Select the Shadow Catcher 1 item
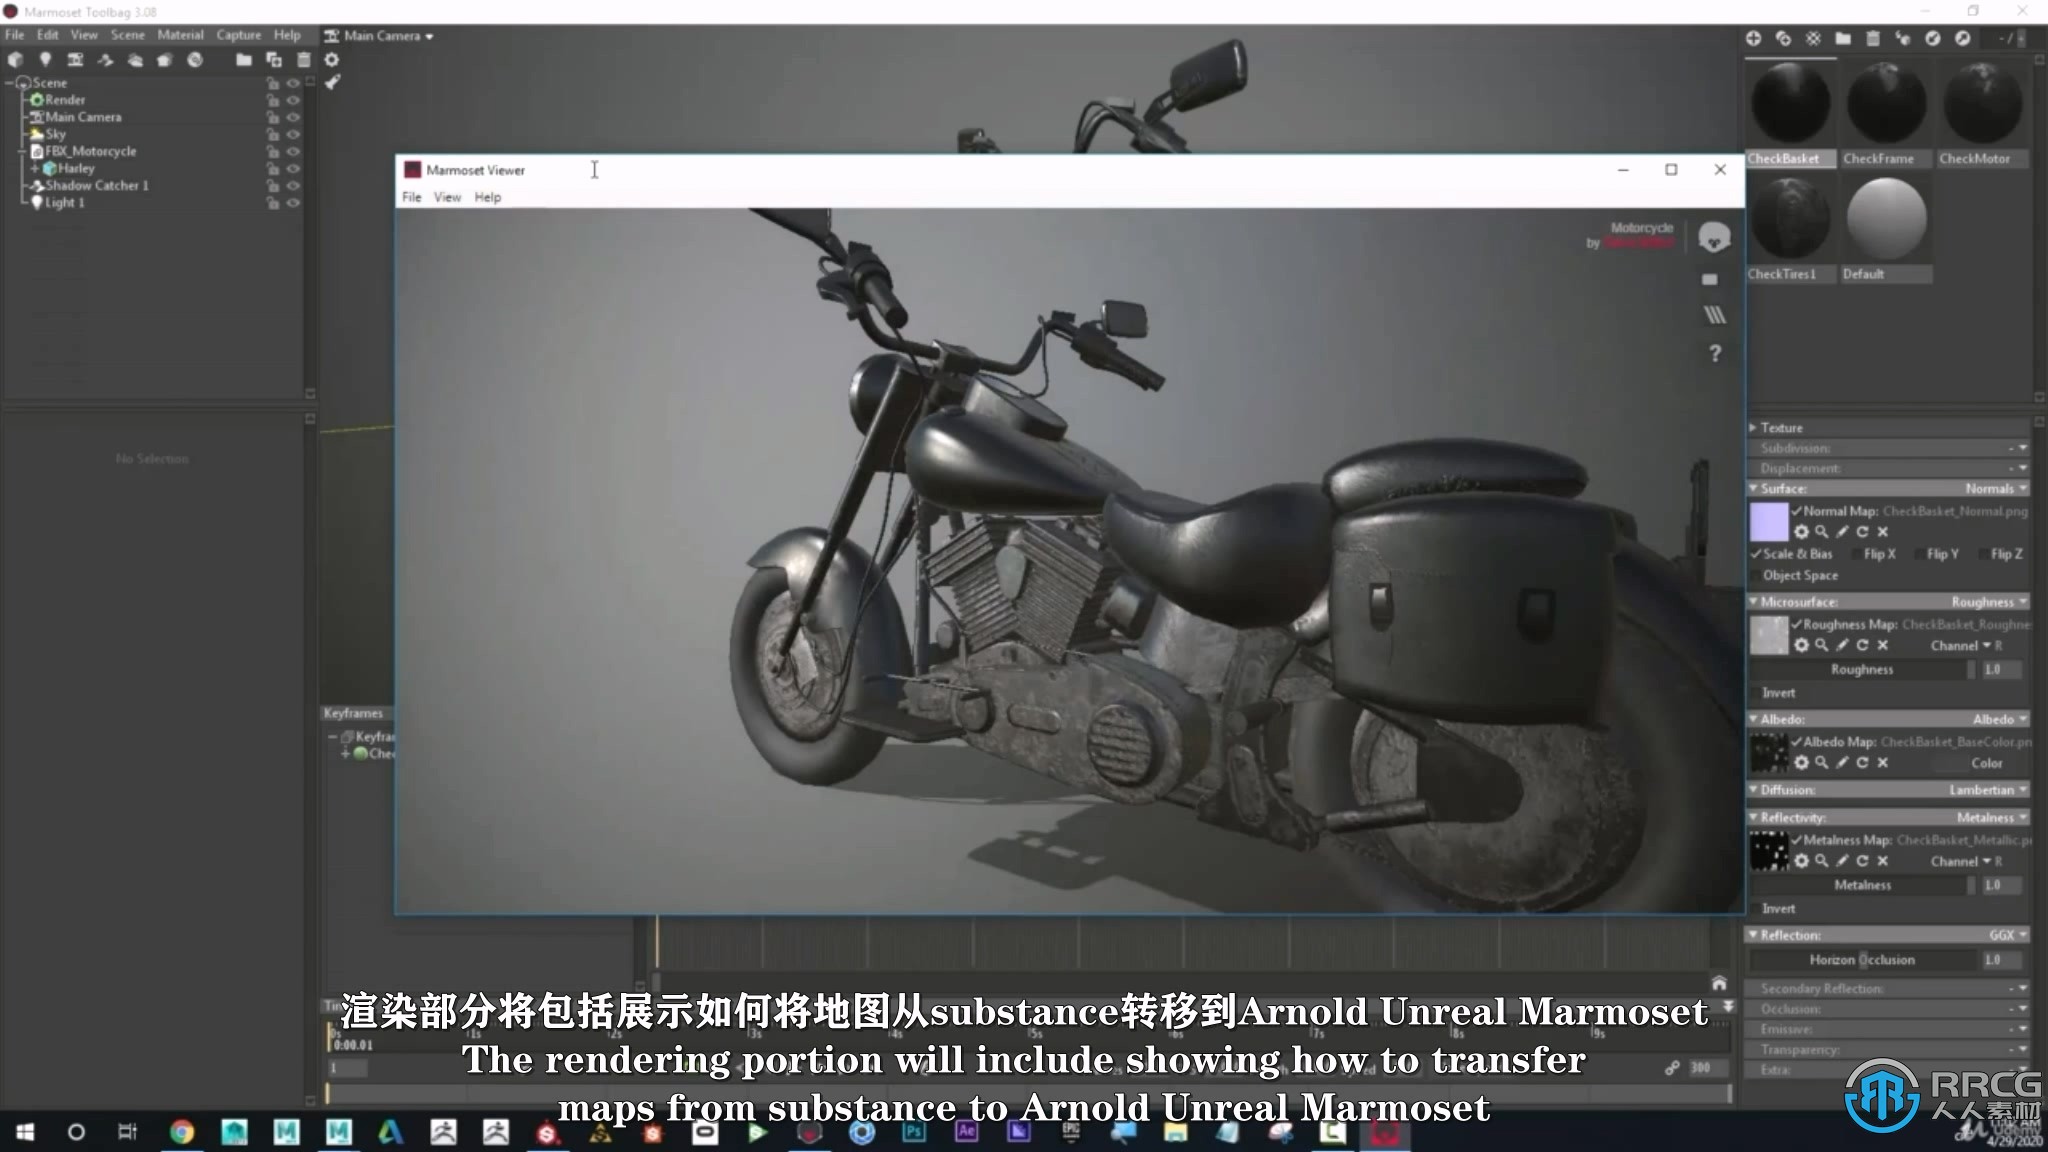The height and width of the screenshot is (1152, 2048). coord(96,185)
